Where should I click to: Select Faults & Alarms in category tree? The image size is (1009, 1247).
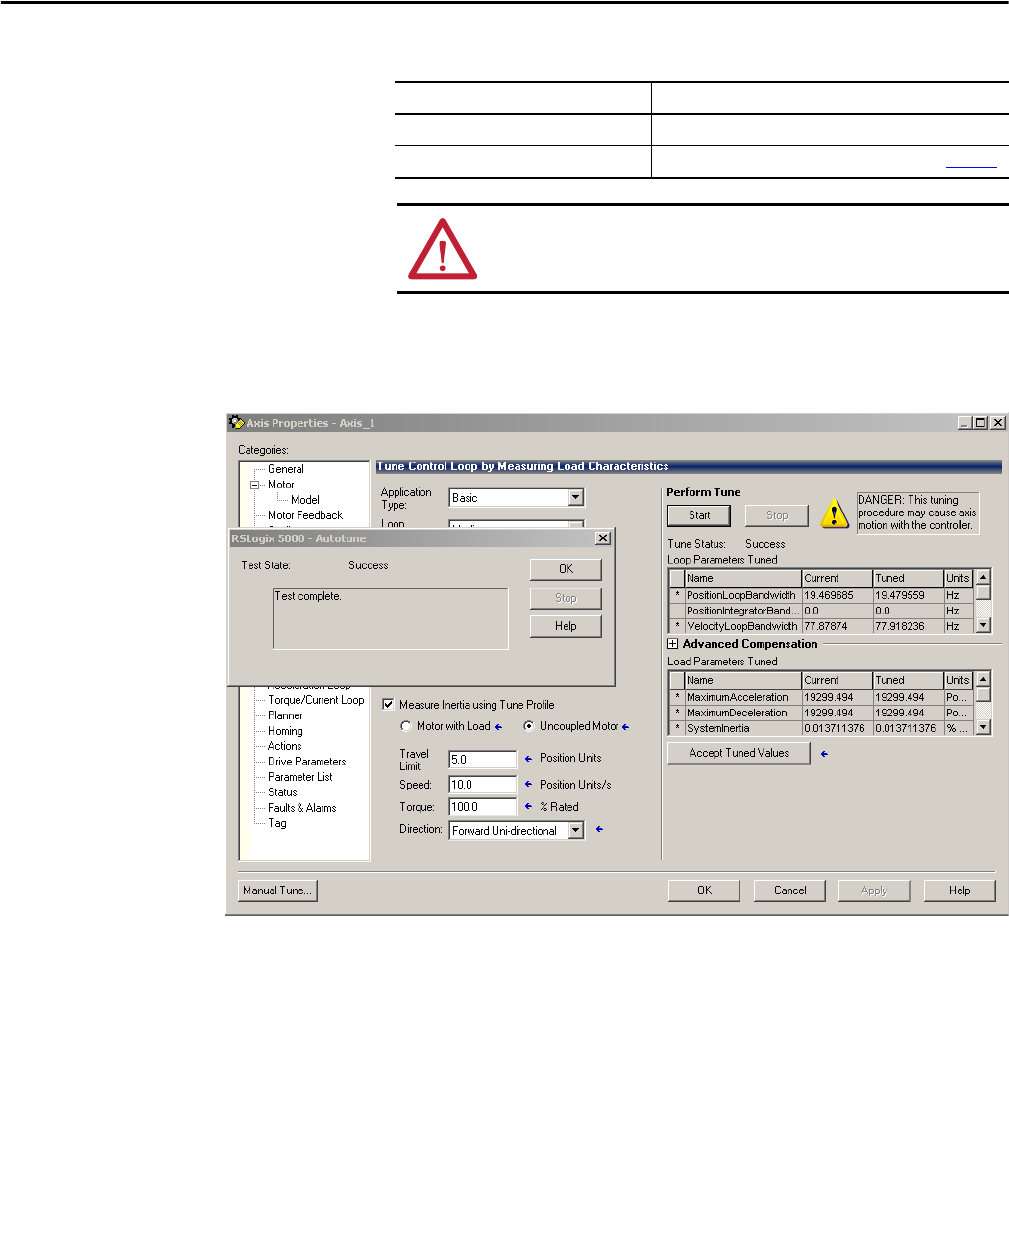click(301, 808)
